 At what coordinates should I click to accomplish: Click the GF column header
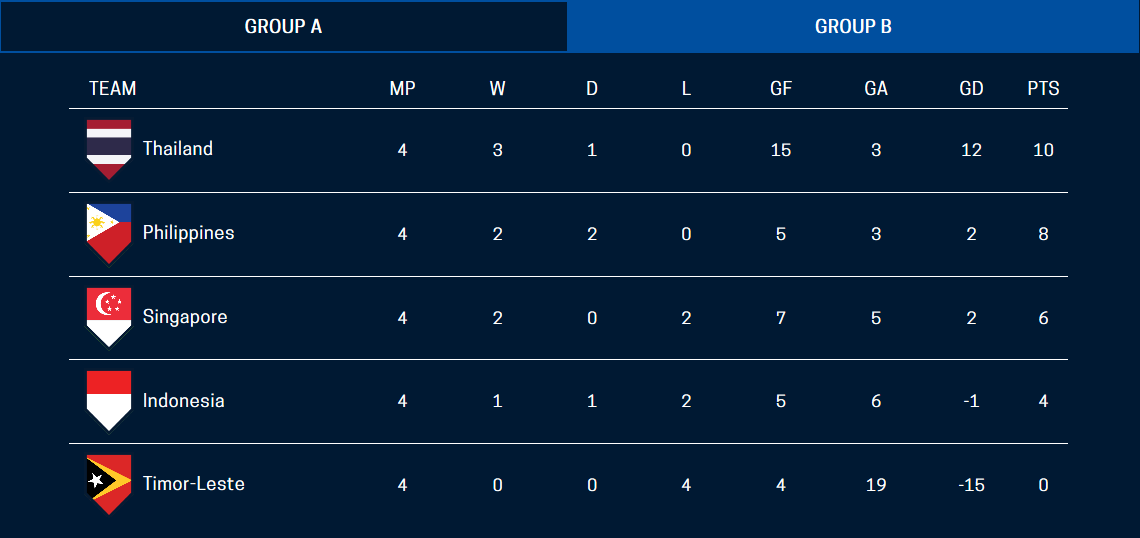[781, 89]
